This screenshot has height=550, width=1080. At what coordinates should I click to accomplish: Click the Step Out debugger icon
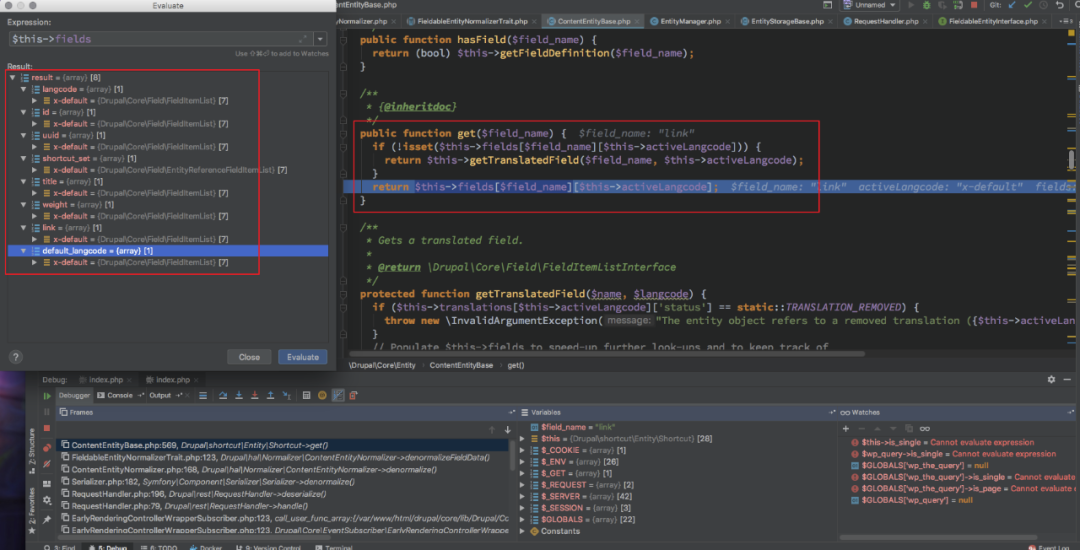[x=271, y=395]
